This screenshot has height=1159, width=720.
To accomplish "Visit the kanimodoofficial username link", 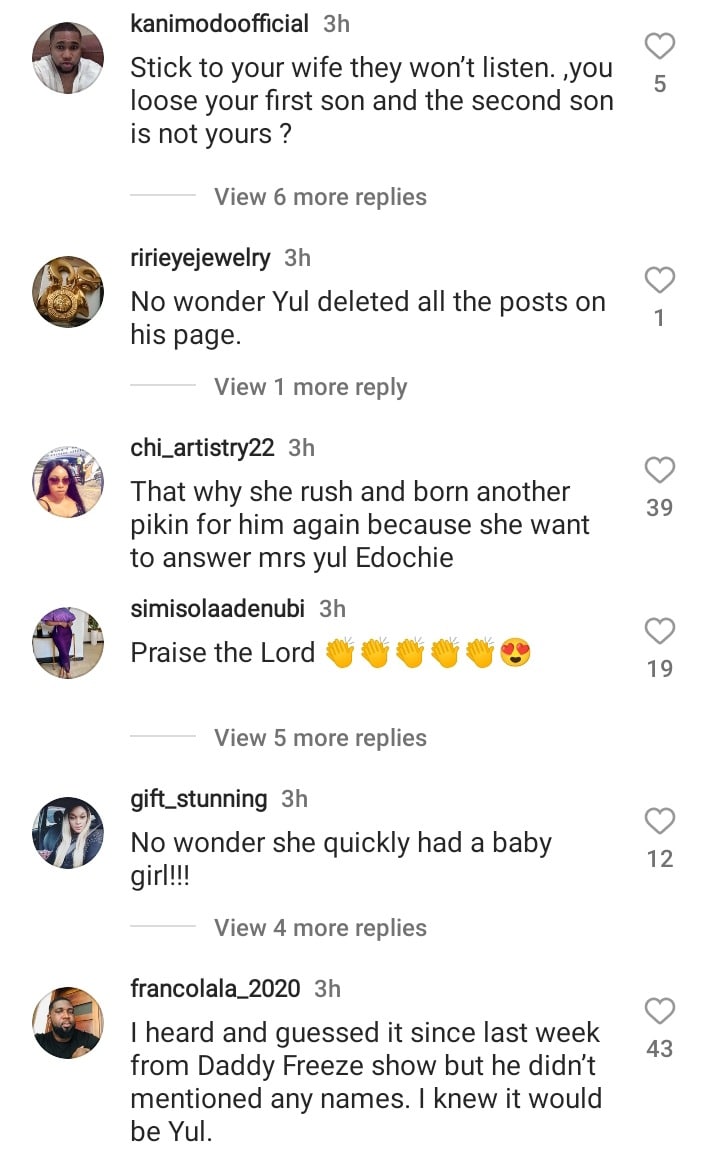I will coord(219,24).
